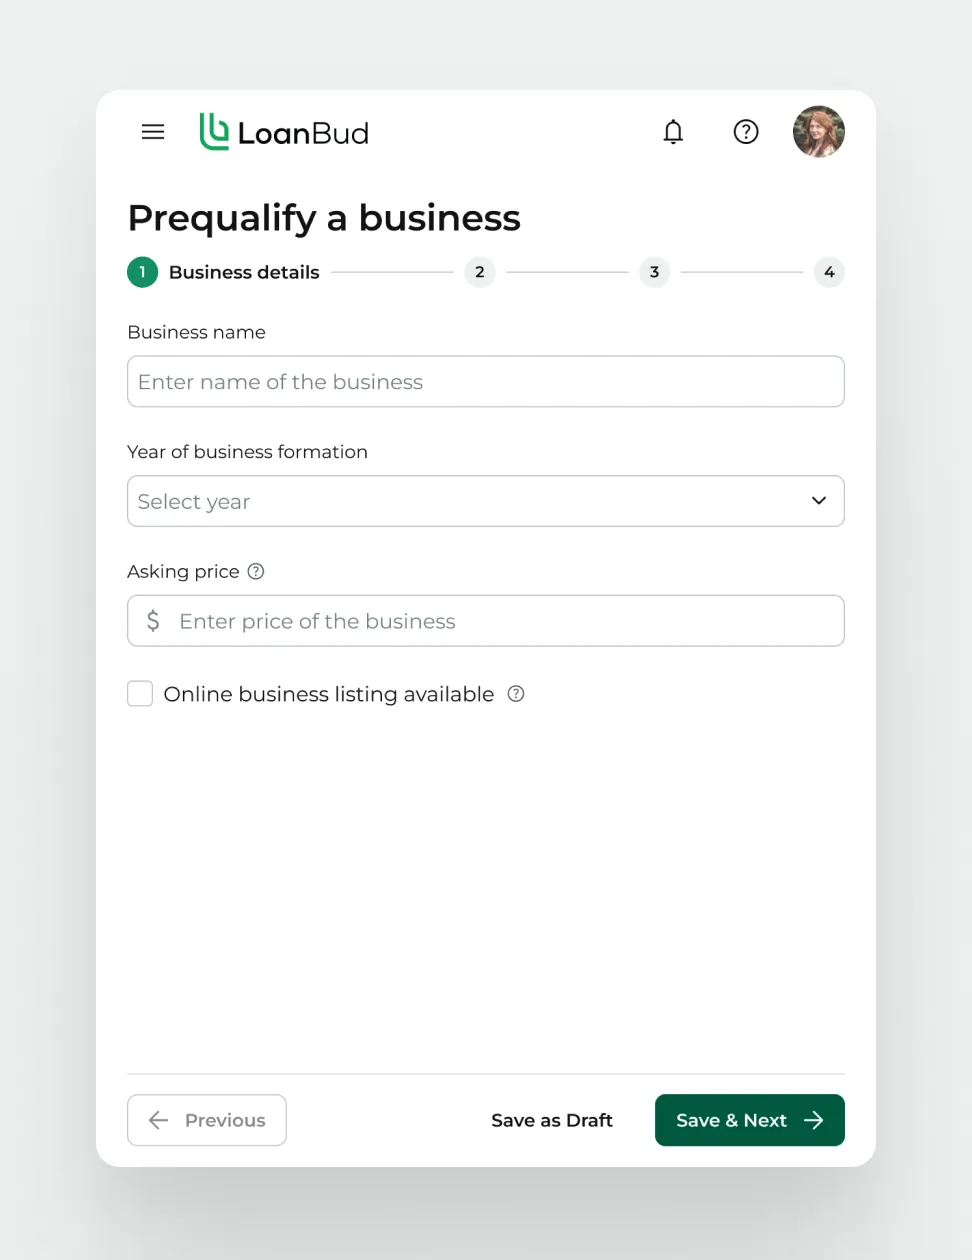This screenshot has height=1260, width=972.
Task: Open notifications bell
Action: coord(673,132)
